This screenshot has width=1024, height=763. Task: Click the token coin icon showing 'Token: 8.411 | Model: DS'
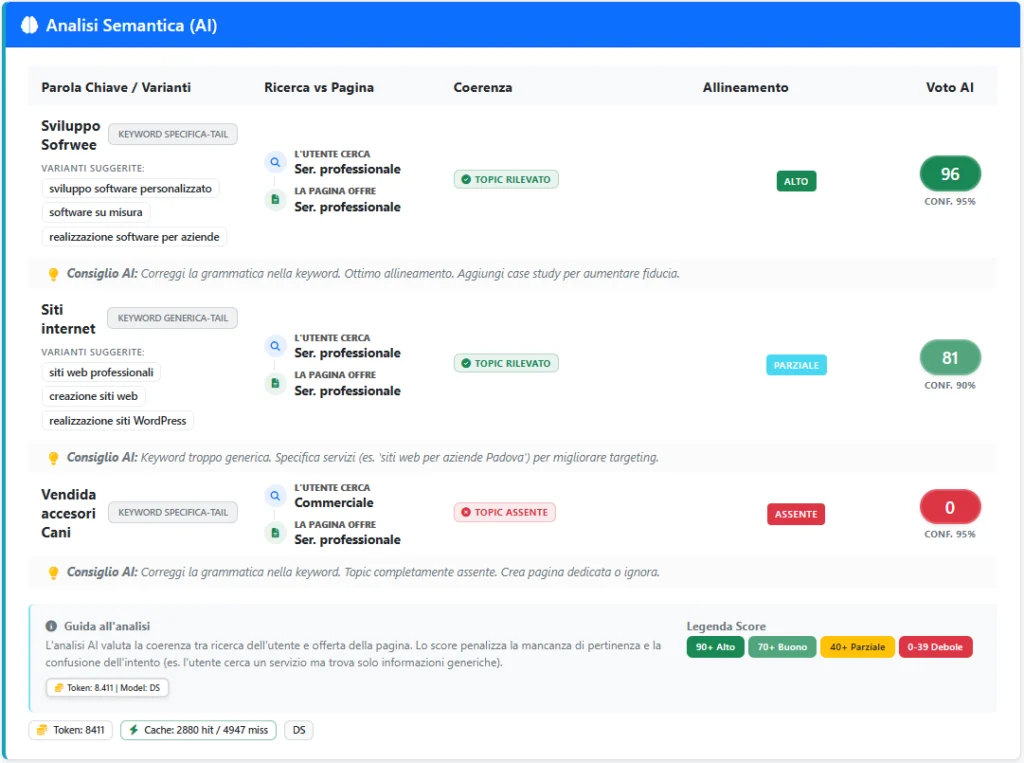point(58,688)
